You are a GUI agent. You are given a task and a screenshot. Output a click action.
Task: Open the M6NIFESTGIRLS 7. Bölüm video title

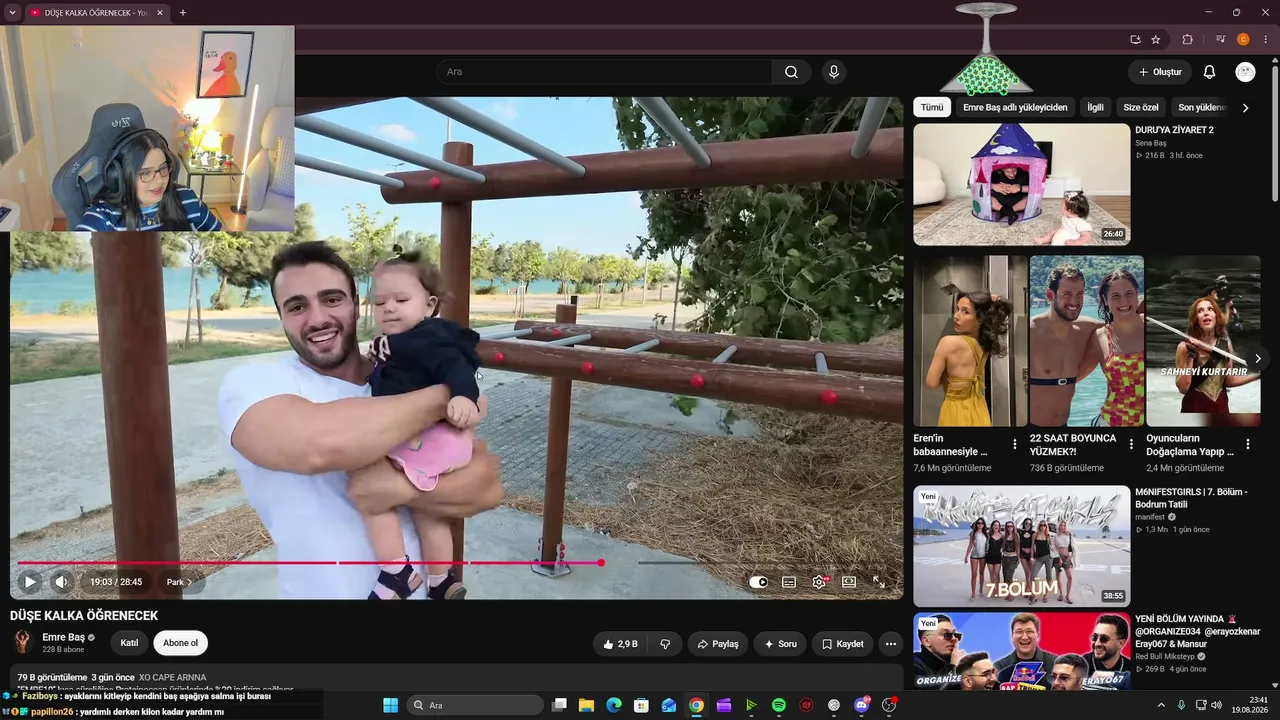1191,498
